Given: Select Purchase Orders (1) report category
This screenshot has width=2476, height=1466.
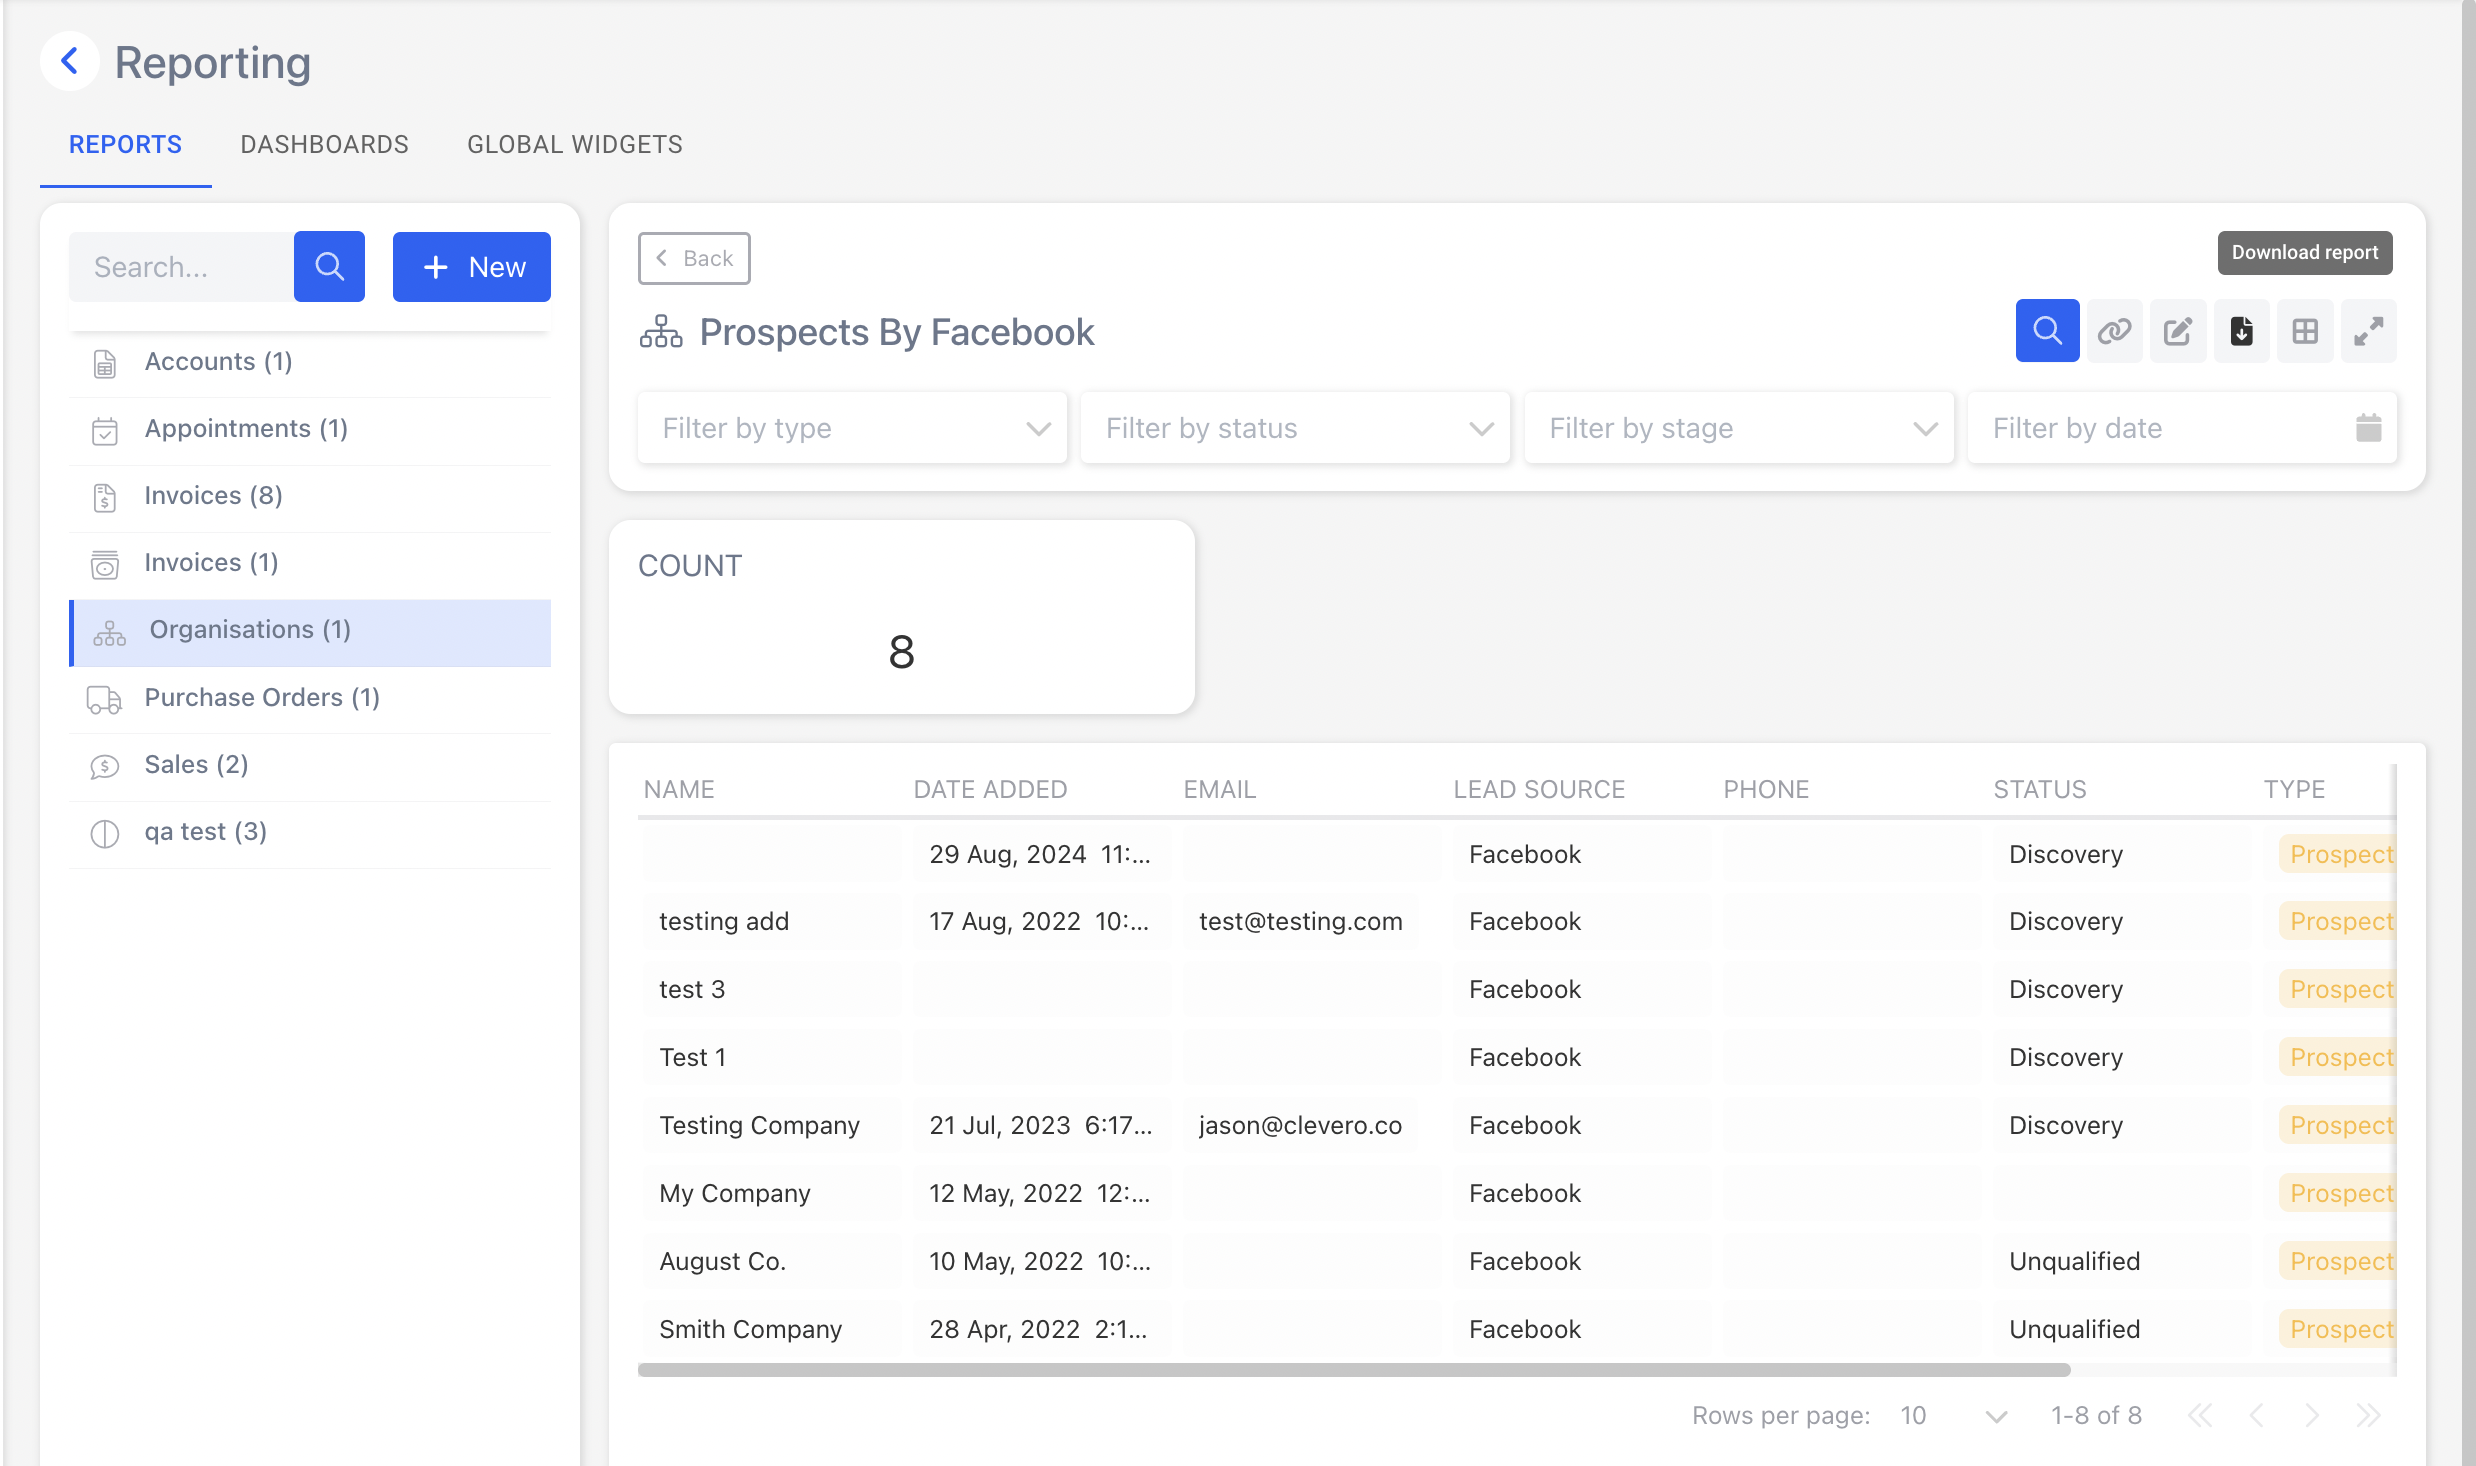Looking at the screenshot, I should coord(310,698).
